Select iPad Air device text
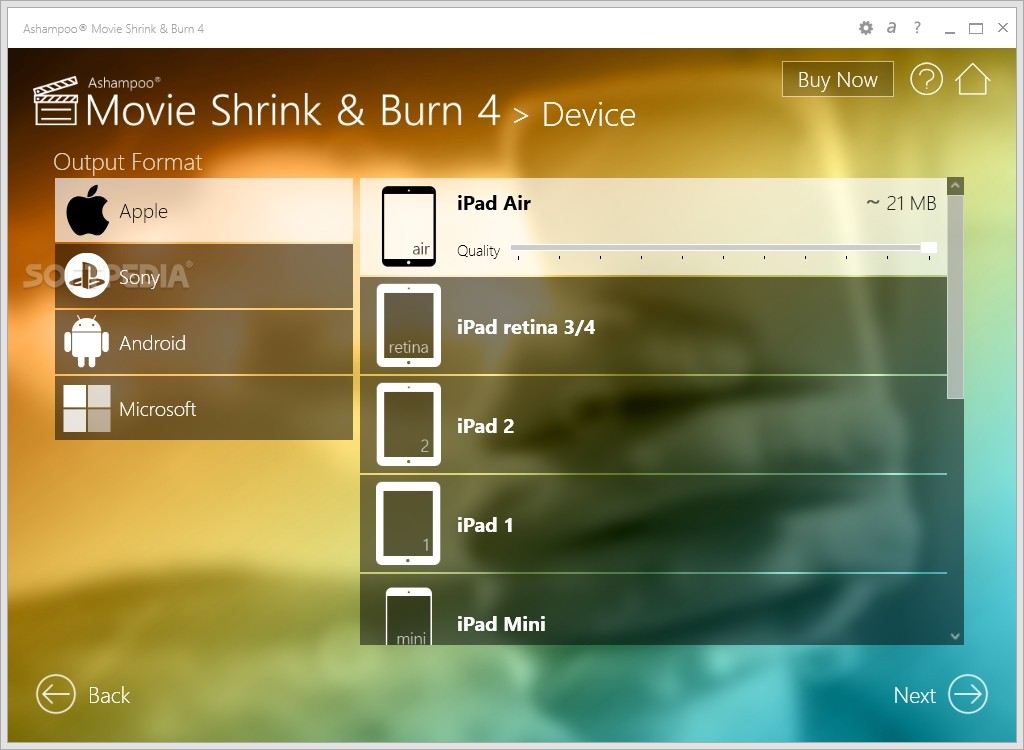This screenshot has height=750, width=1024. [x=494, y=203]
